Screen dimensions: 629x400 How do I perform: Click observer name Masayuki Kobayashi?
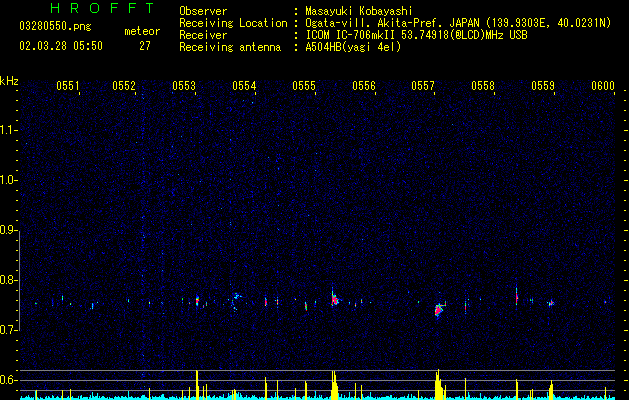[x=359, y=11]
